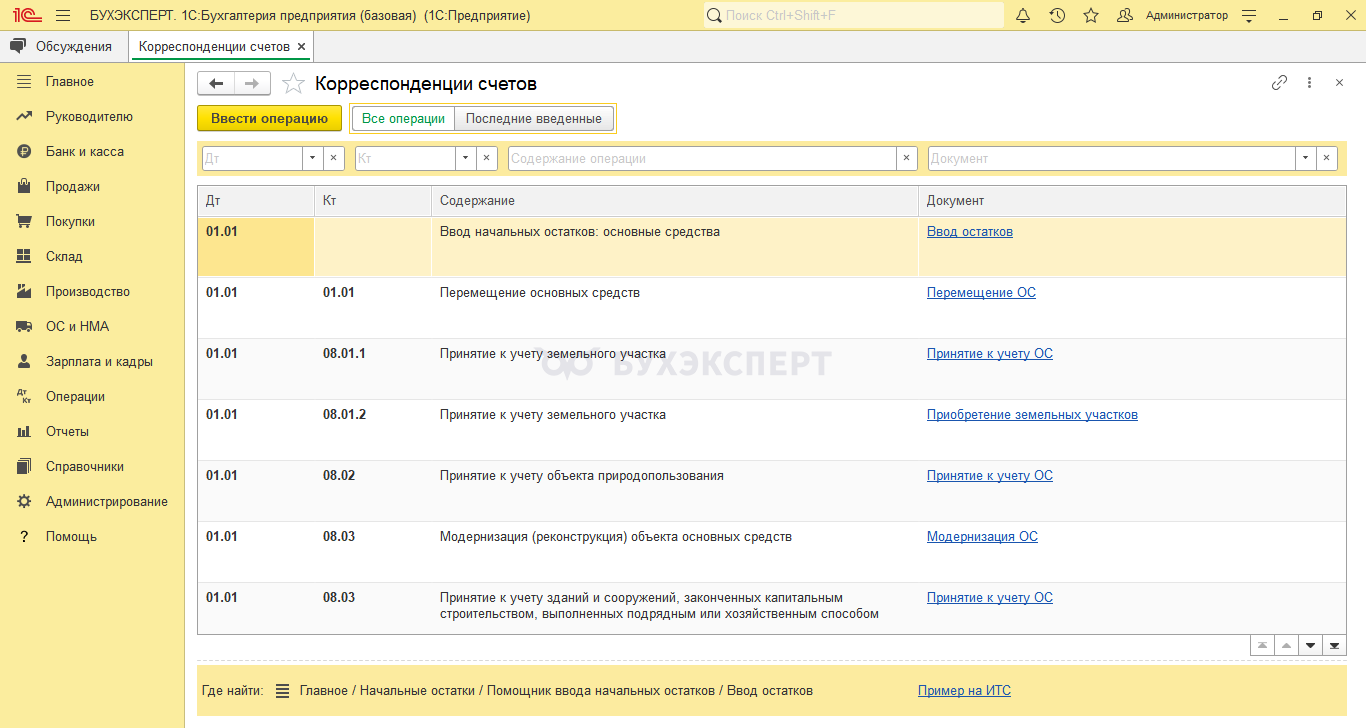
Task: Select the Все операции toggle
Action: pyautogui.click(x=403, y=118)
